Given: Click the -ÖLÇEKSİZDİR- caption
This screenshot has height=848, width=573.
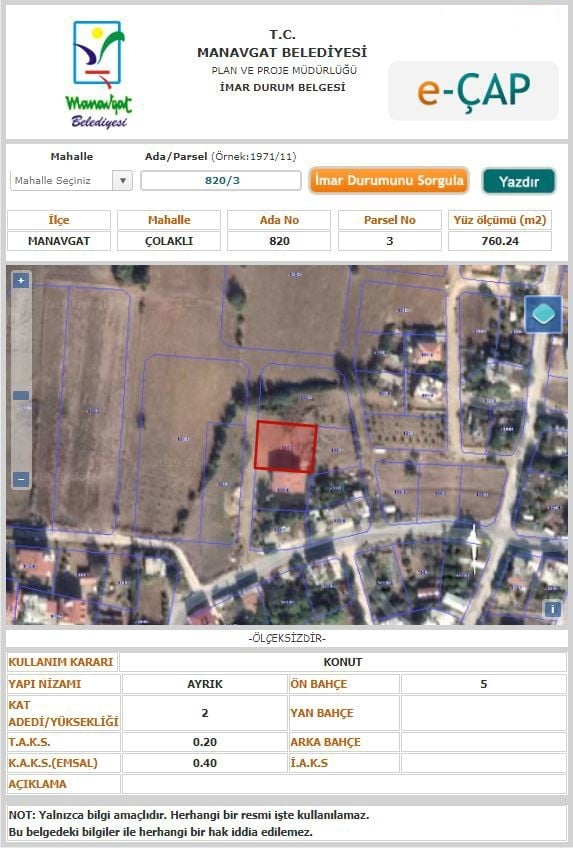Looking at the screenshot, I should 287,639.
